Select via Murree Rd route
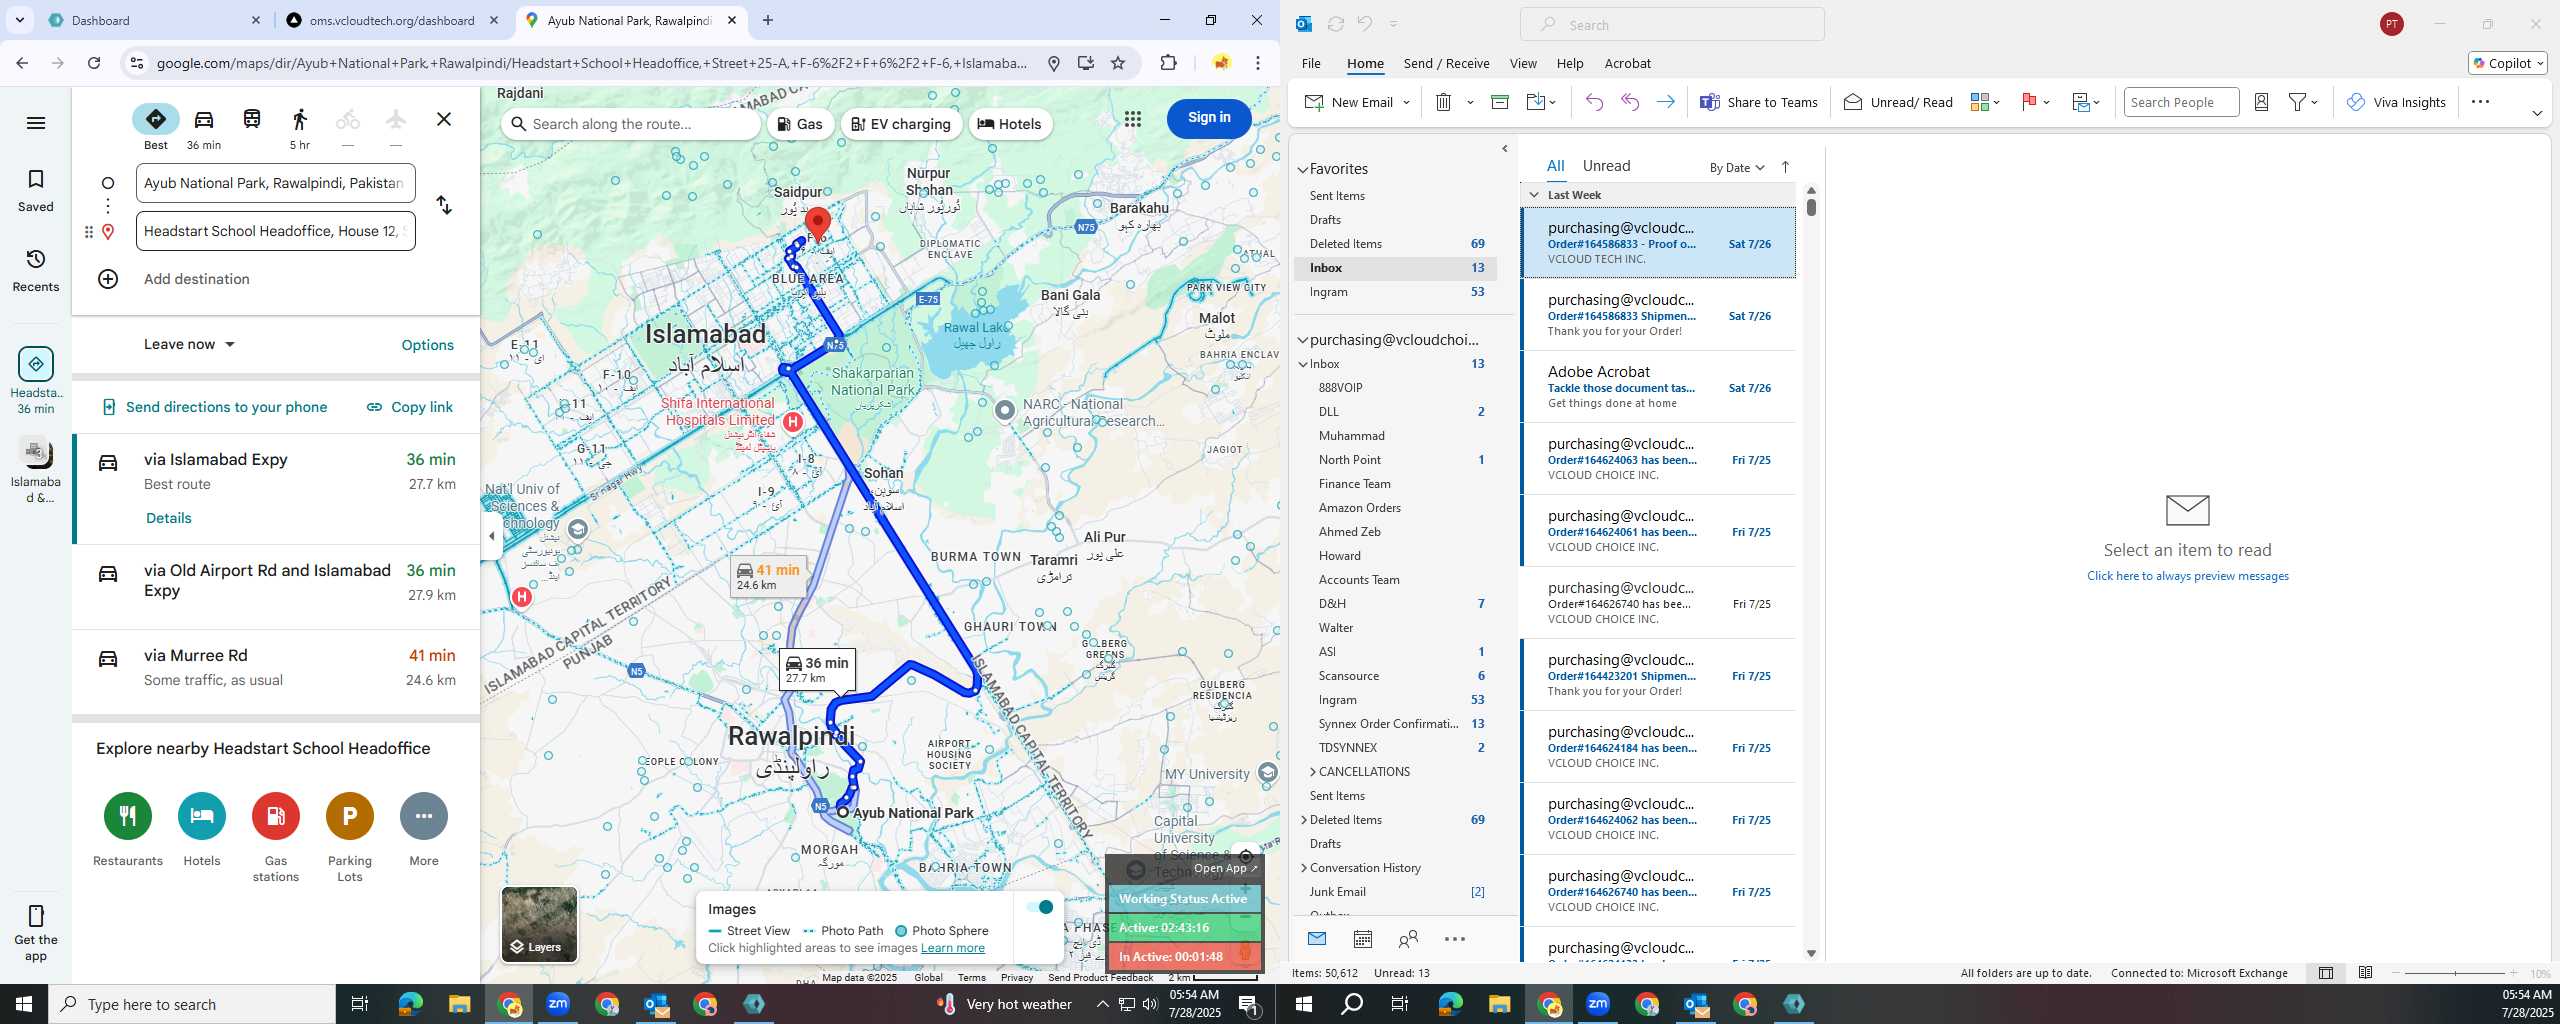The image size is (2560, 1024). (276, 668)
